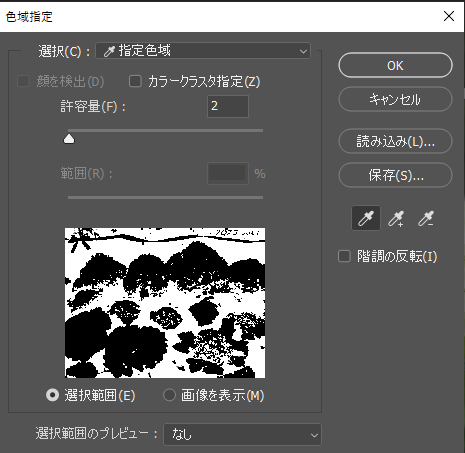Click the eyedropper icon inside 選択 dropdown
This screenshot has width=465, height=453.
109,51
